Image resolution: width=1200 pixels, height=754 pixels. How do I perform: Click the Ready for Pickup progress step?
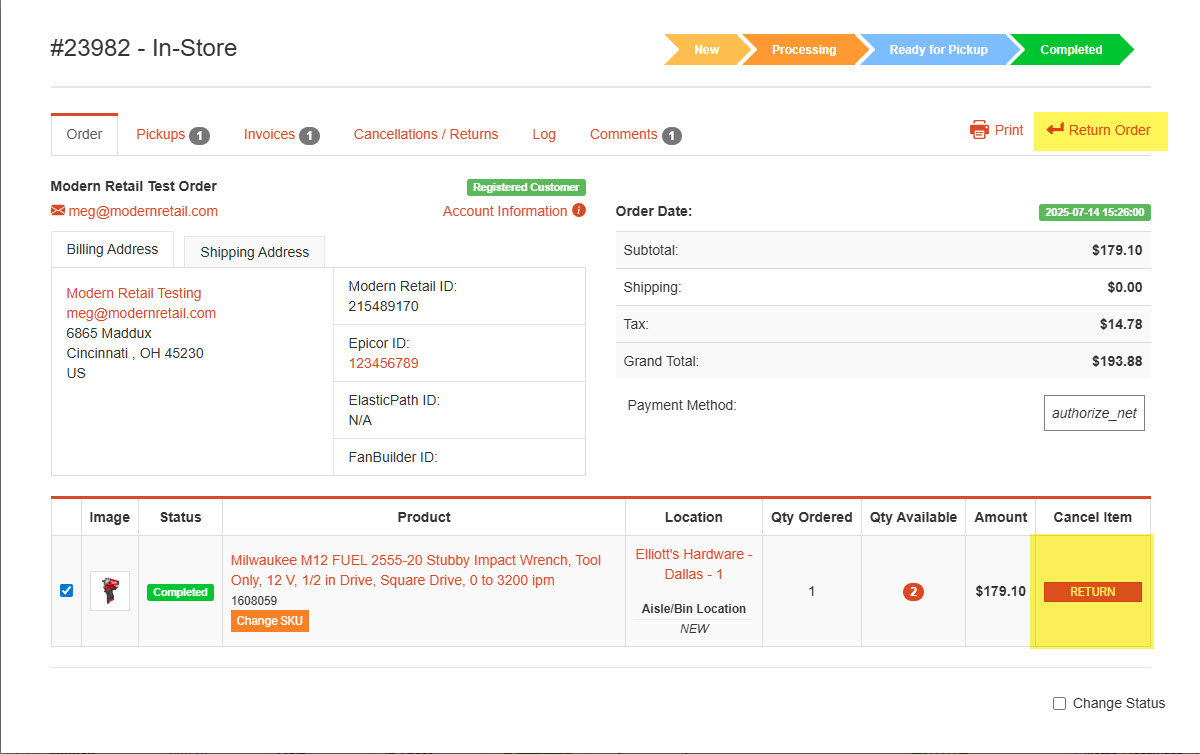938,50
